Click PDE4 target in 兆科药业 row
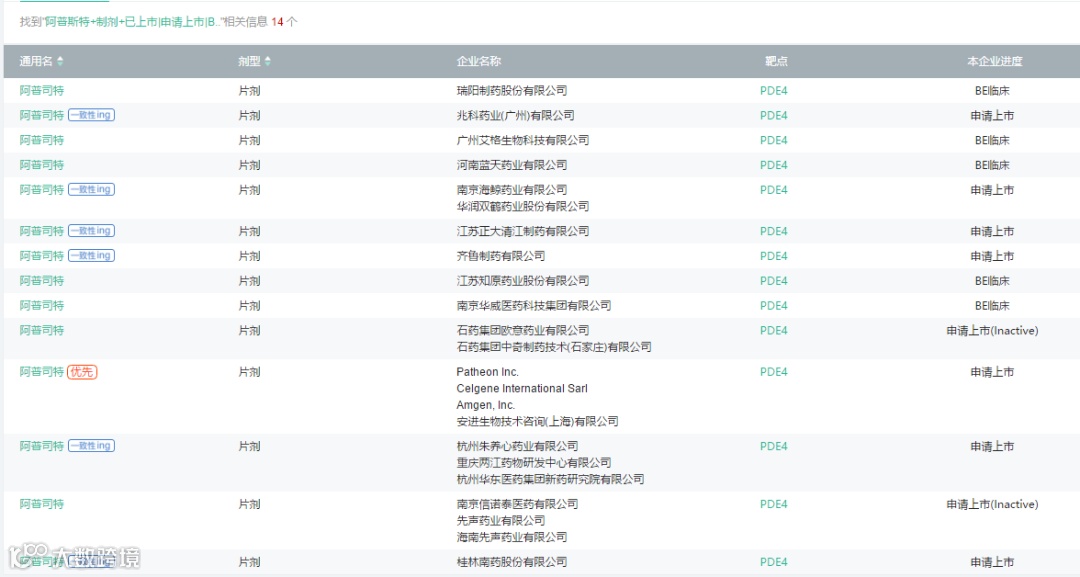This screenshot has height=577, width=1080. pos(773,115)
